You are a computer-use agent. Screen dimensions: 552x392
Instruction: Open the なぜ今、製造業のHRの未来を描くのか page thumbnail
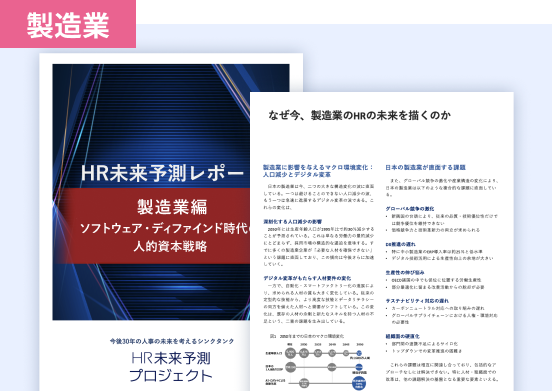(x=382, y=242)
